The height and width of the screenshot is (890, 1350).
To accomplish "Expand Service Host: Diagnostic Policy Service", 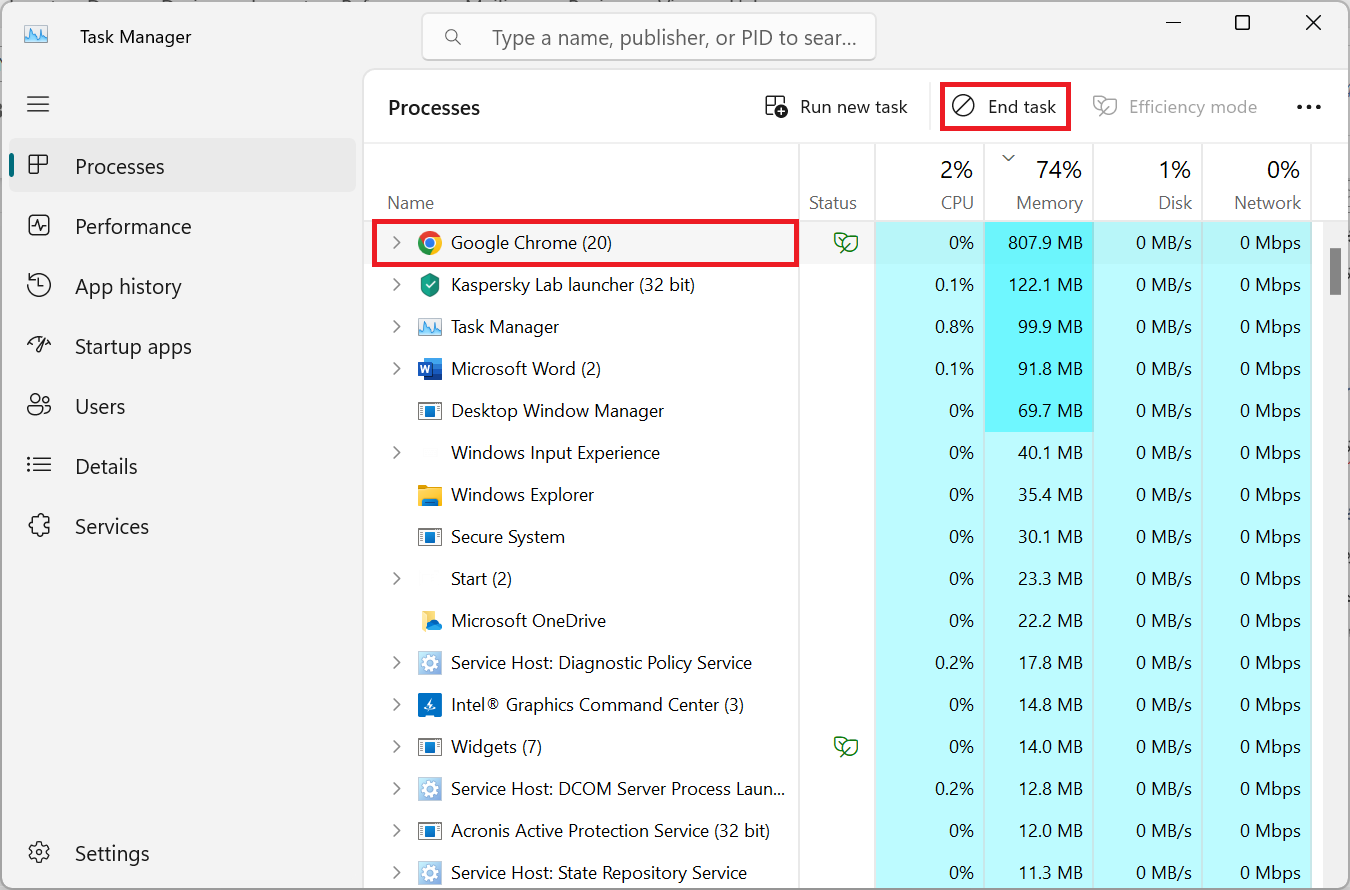I will [396, 663].
